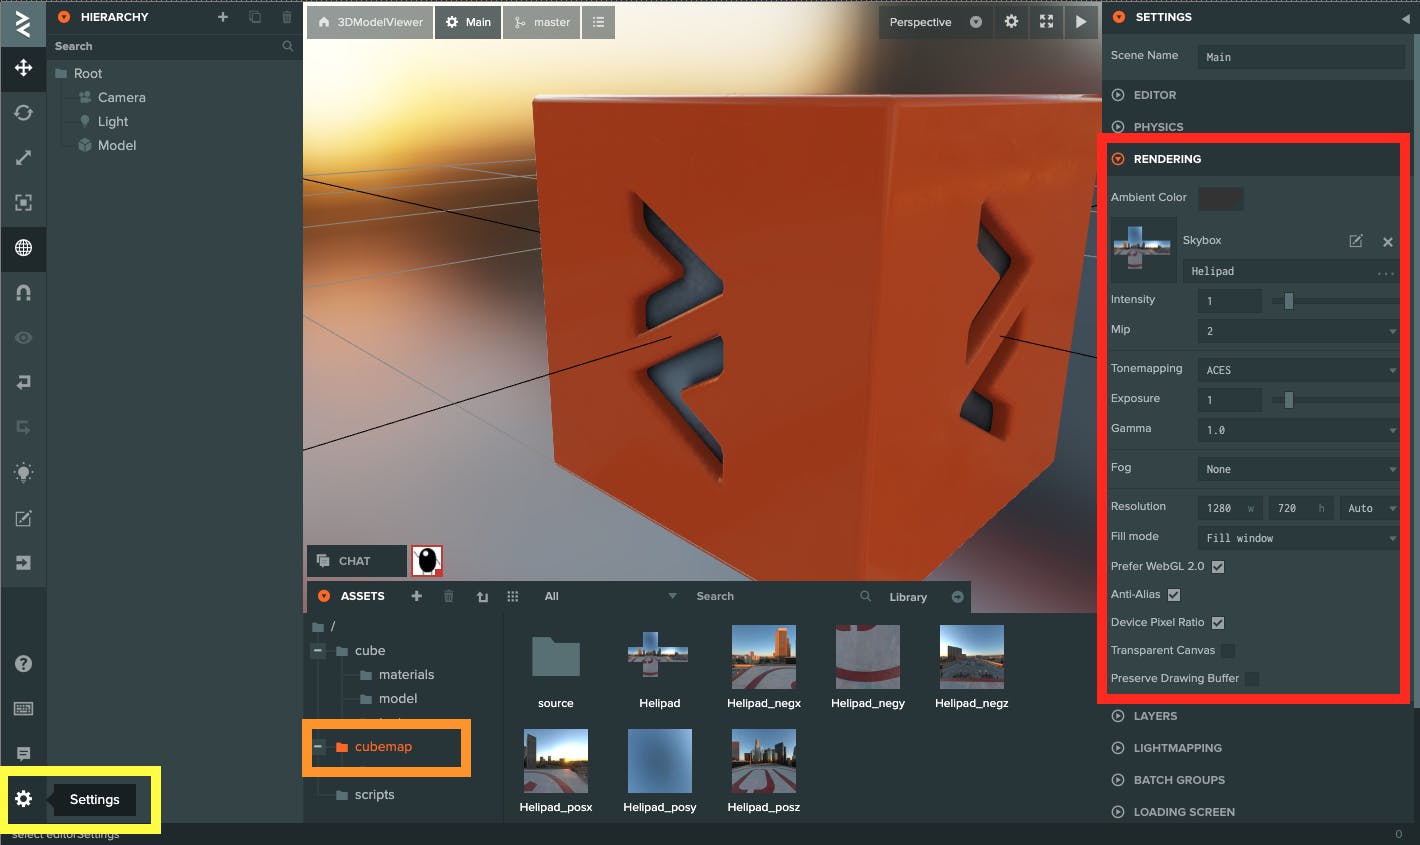1420x845 pixels.
Task: Select the cubemap folder in assets tree
Action: pos(383,747)
